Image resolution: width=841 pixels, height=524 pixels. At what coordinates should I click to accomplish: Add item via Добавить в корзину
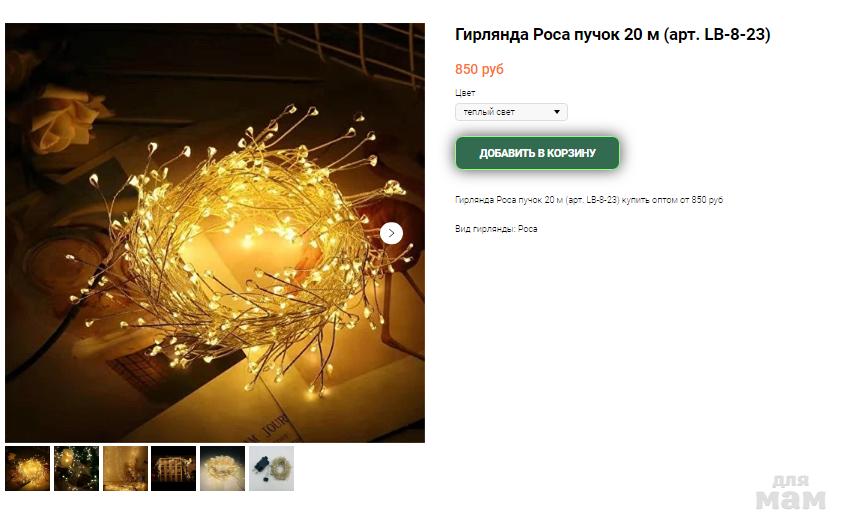pos(537,153)
